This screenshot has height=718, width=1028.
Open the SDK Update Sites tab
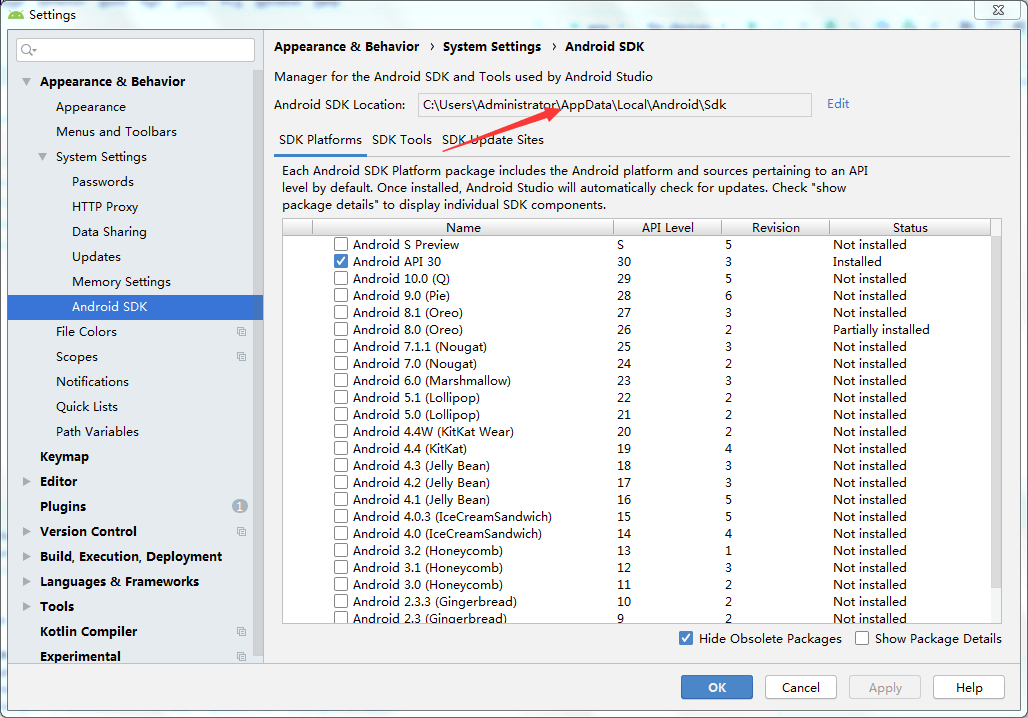[x=493, y=140]
